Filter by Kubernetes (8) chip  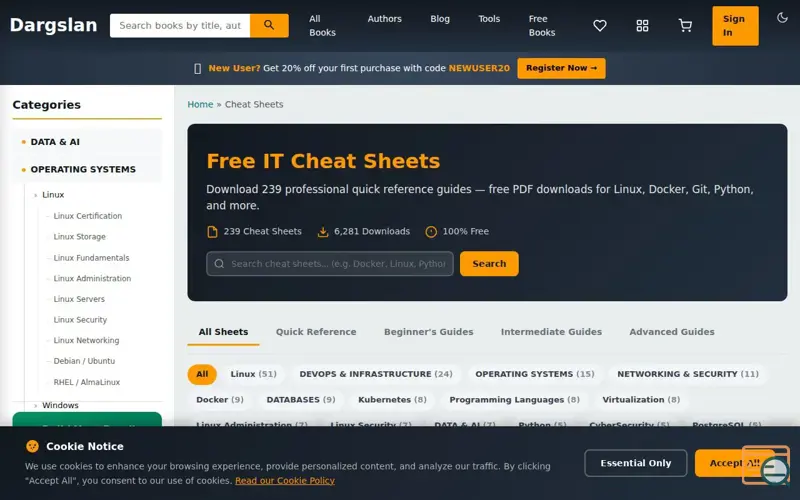point(392,399)
